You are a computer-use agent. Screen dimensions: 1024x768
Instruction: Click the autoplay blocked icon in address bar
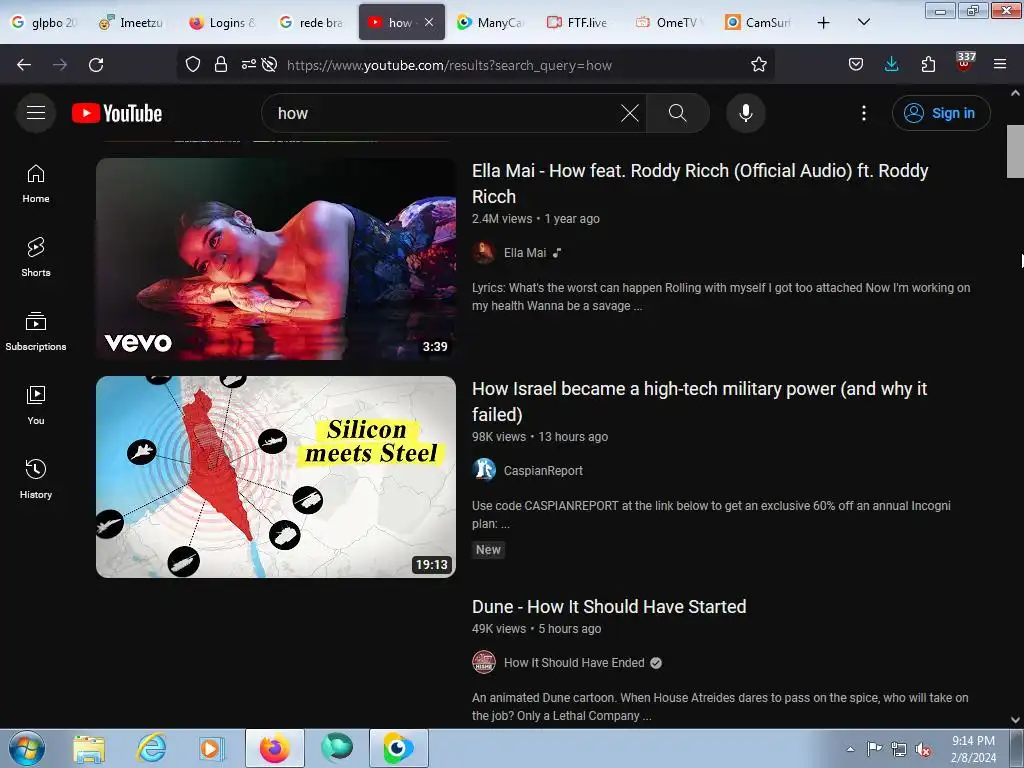click(x=269, y=65)
